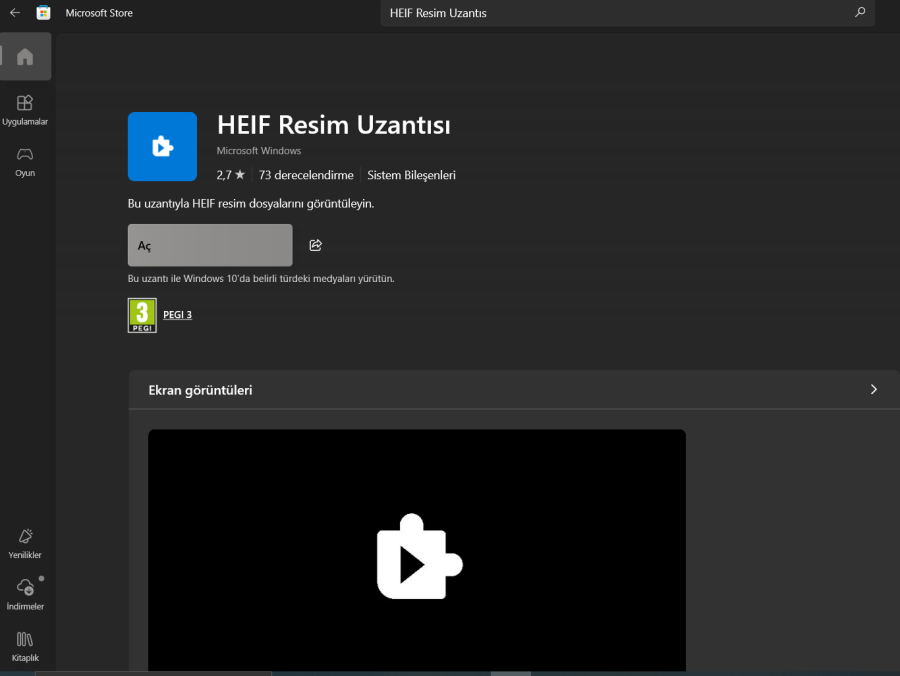Click the 73 derecelendirme link
This screenshot has width=900, height=676.
pos(306,174)
